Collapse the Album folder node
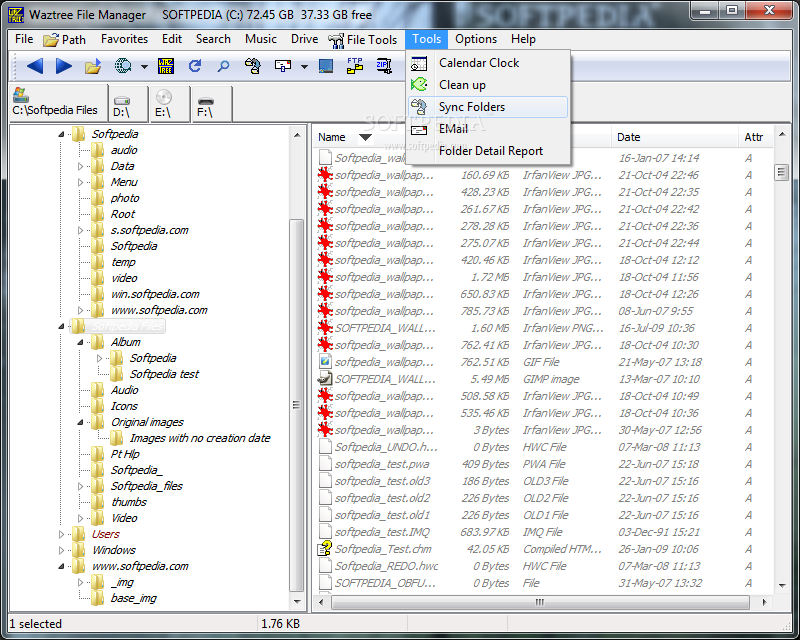This screenshot has height=640, width=800. (x=80, y=342)
